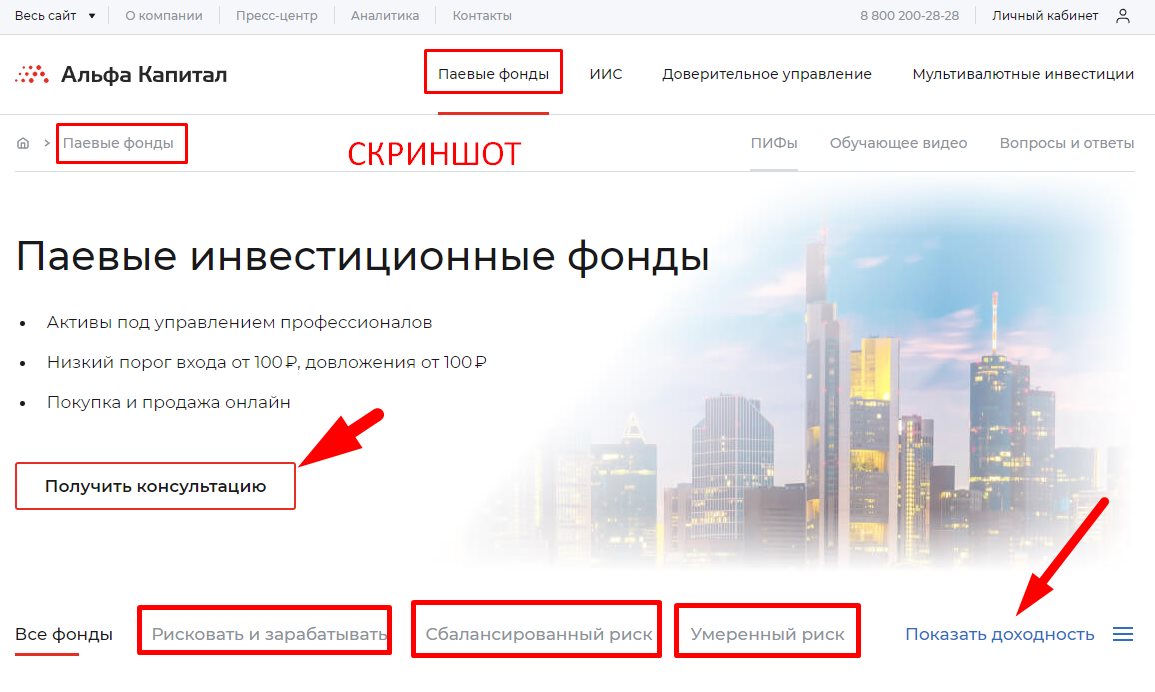Click Показать доходность link
Viewport: 1155px width, 692px height.
(x=1000, y=634)
